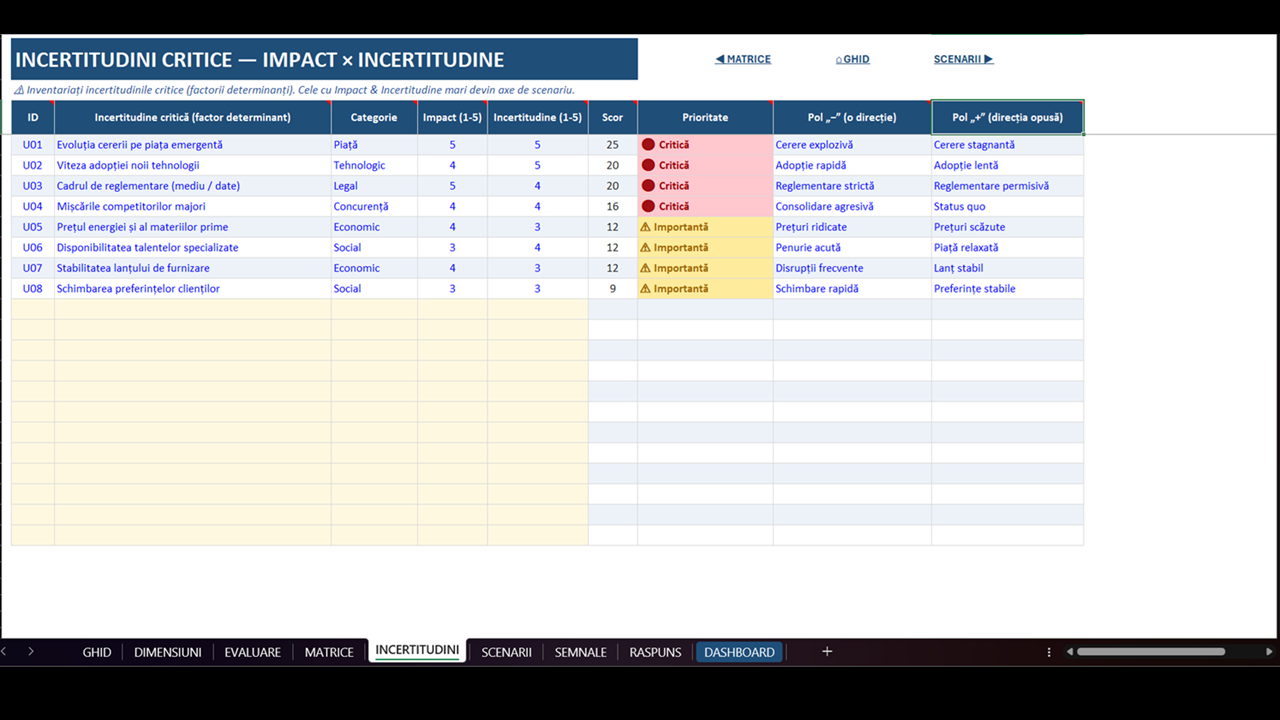
Task: Select the Prioritate column header
Action: pos(705,117)
